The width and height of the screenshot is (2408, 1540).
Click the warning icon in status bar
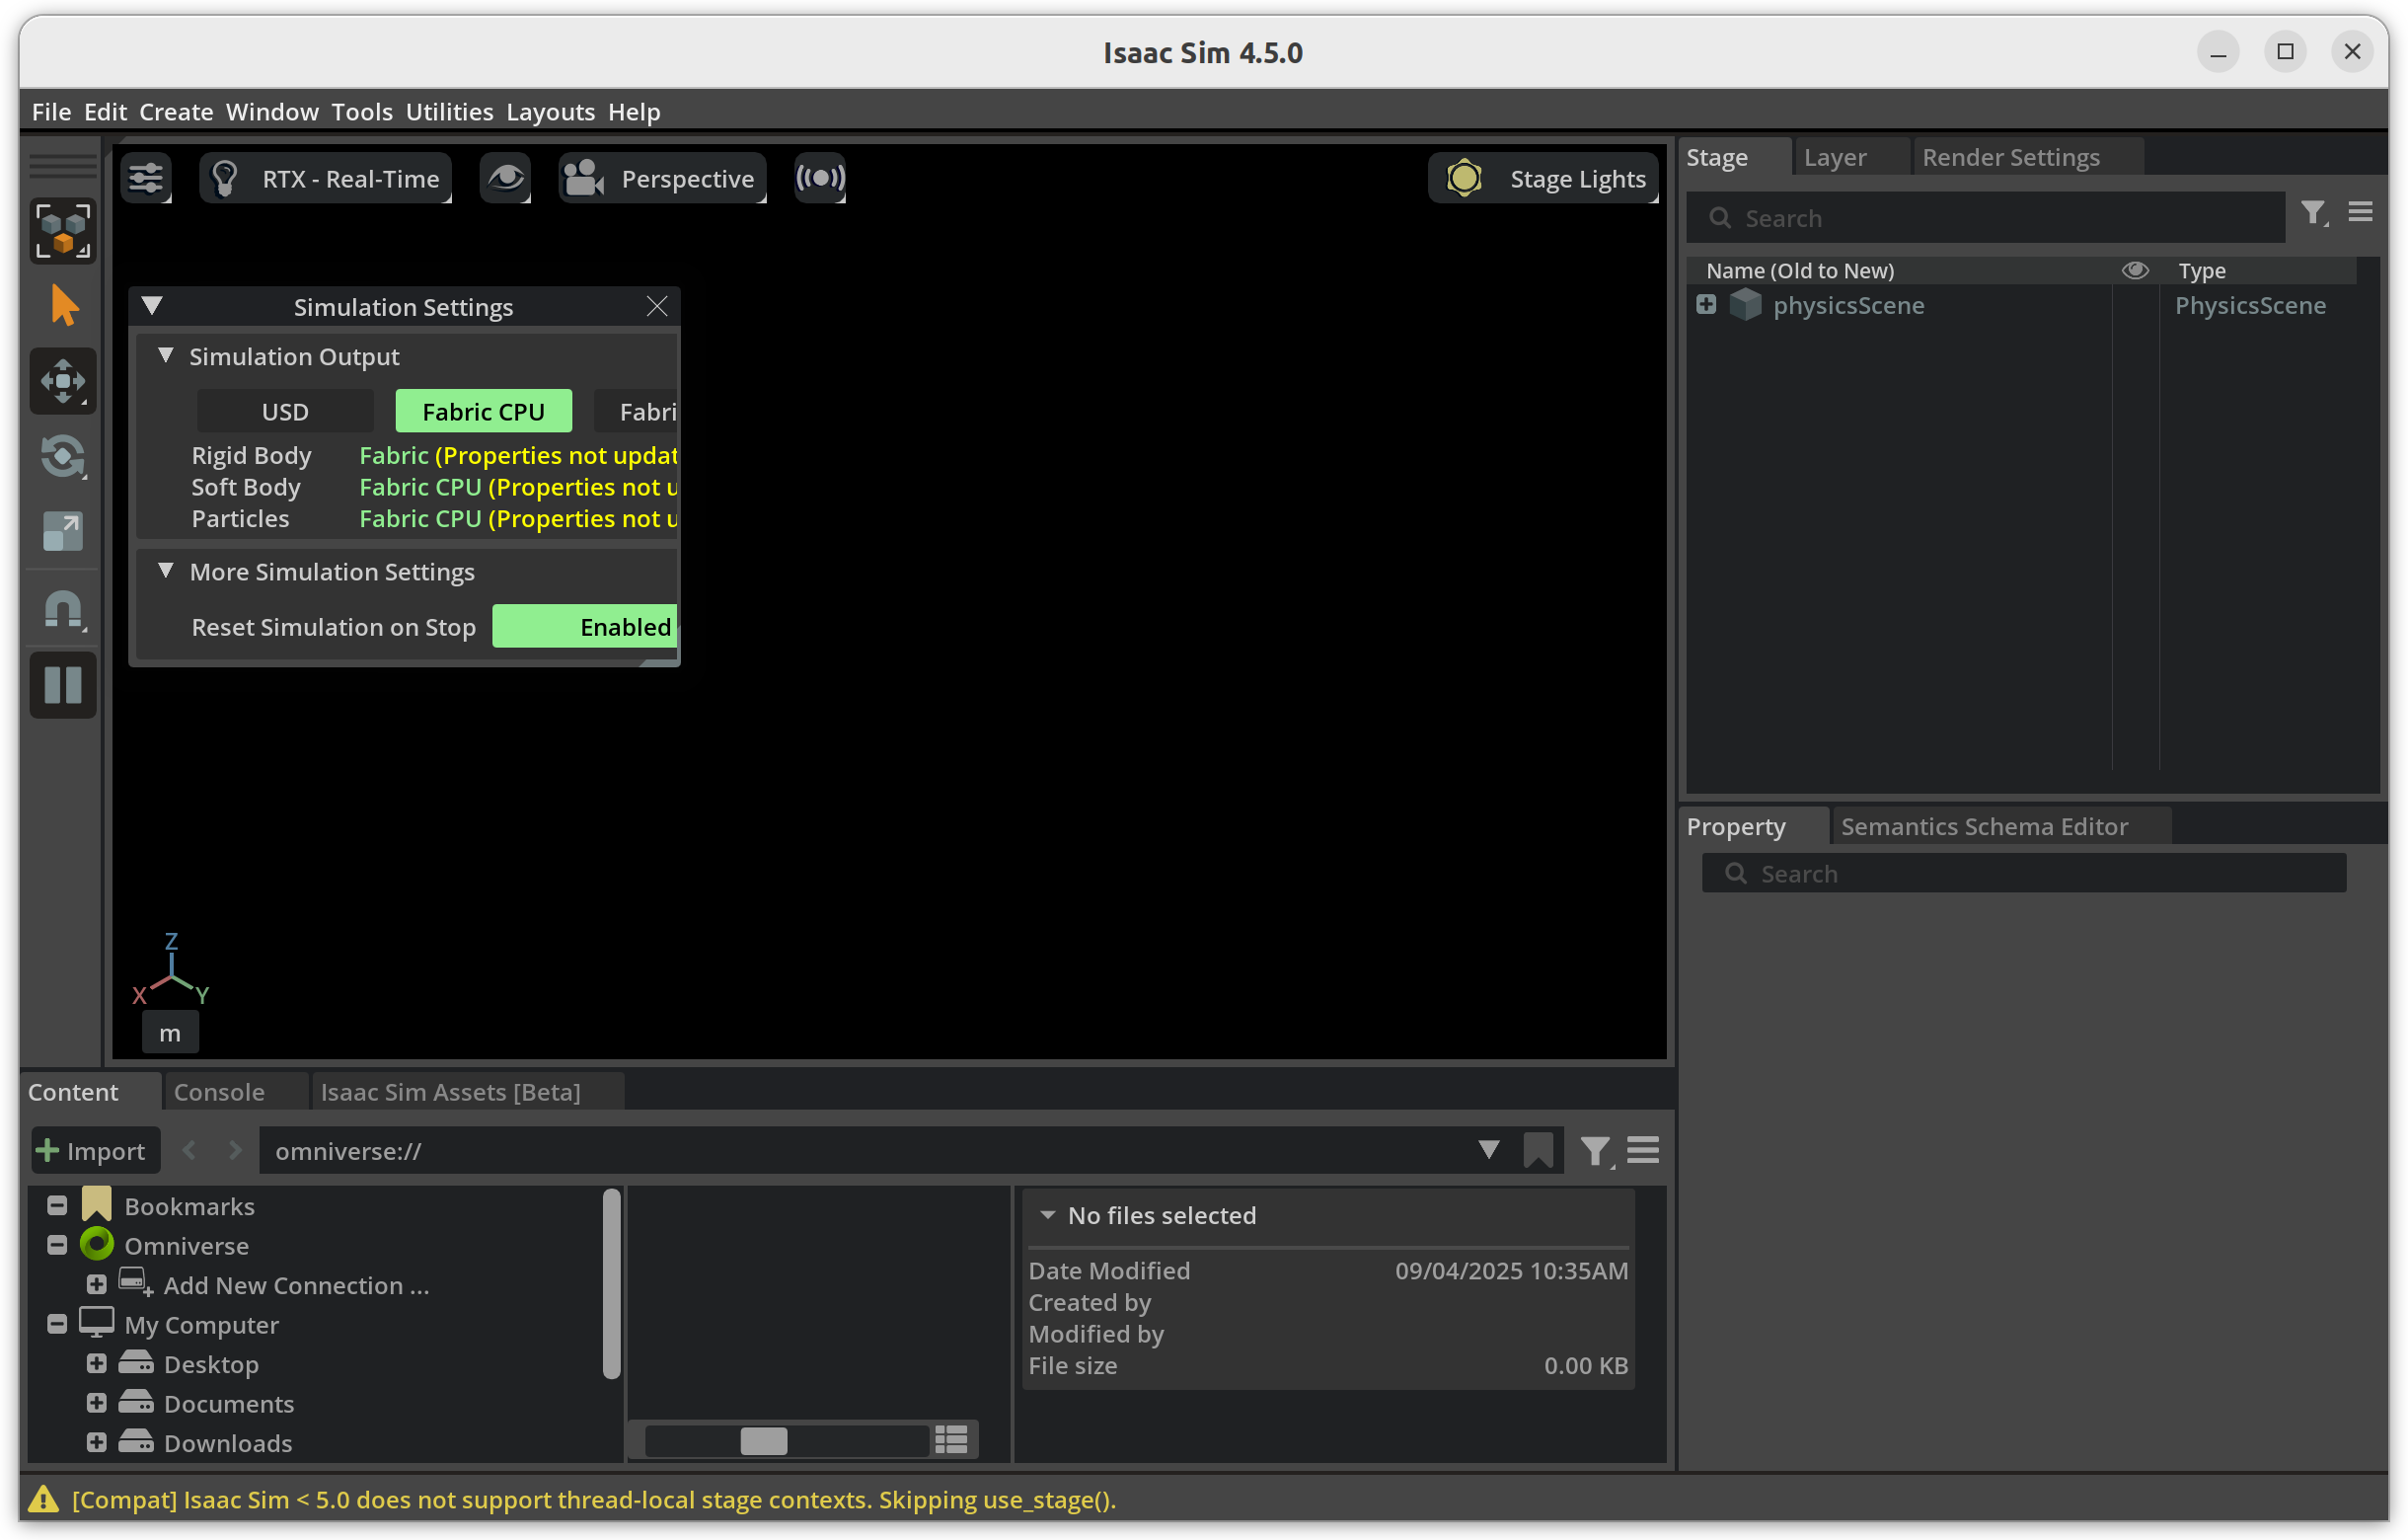pos(43,1499)
